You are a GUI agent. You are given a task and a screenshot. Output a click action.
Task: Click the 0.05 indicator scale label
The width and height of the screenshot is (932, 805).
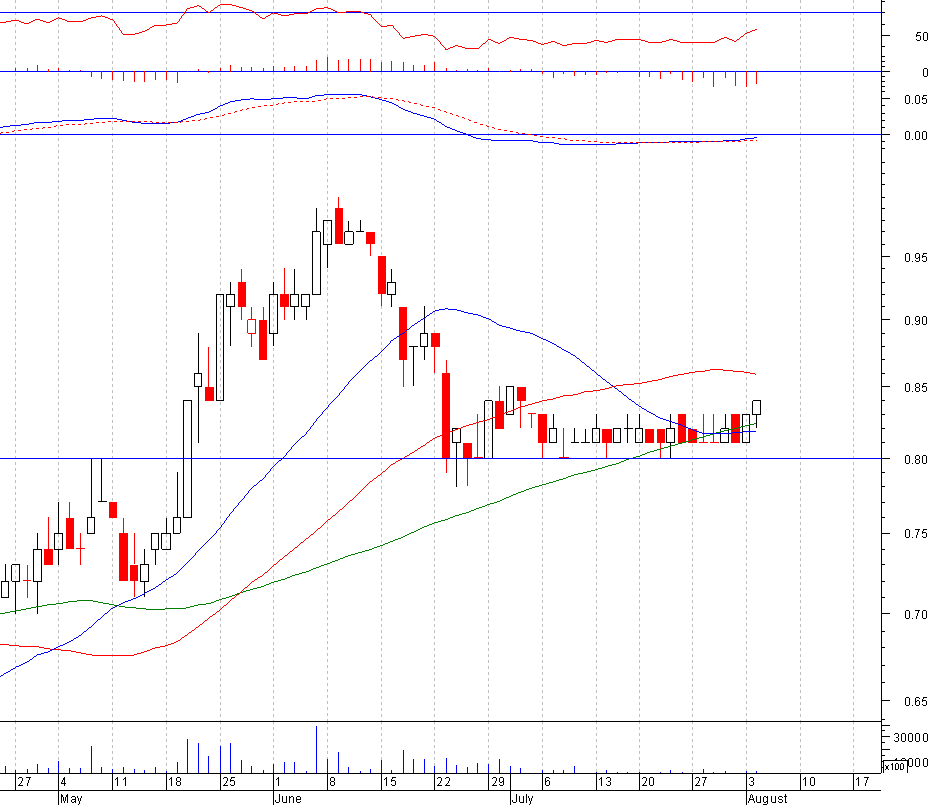(915, 99)
